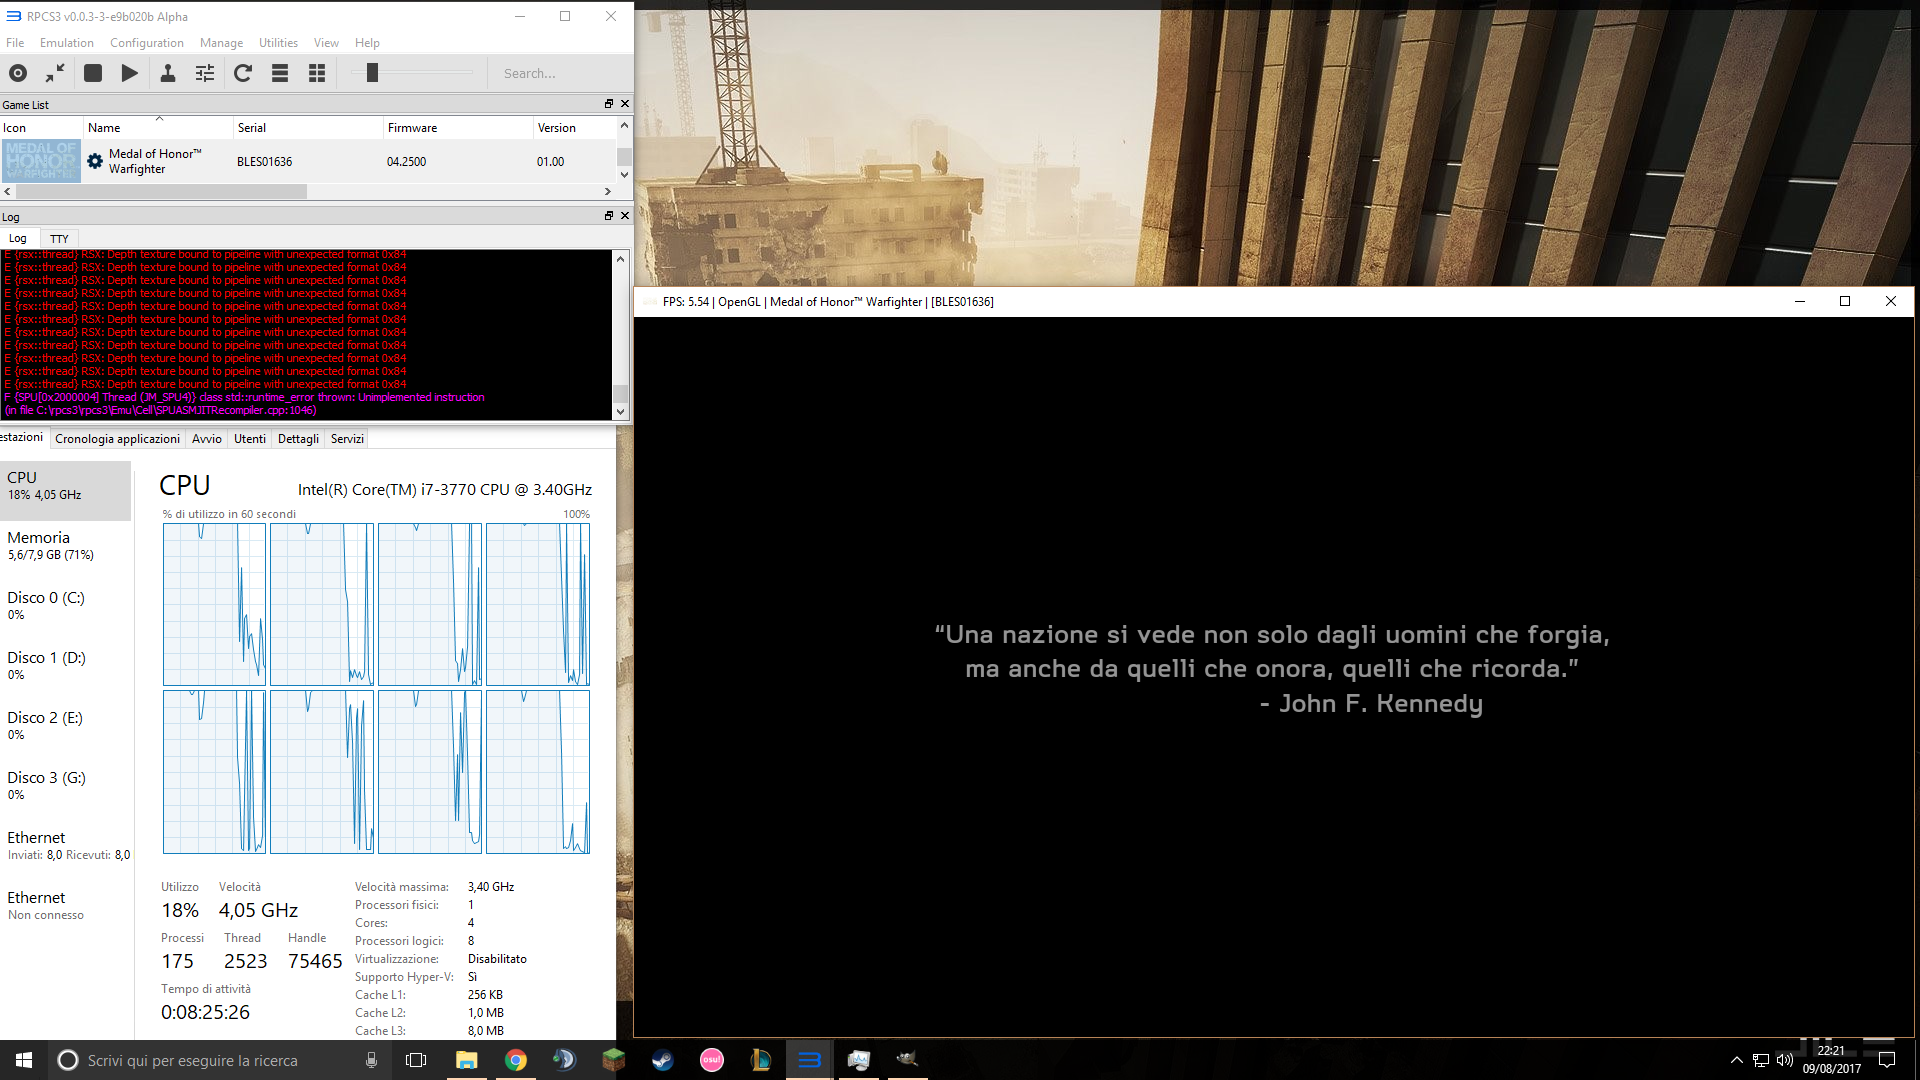This screenshot has height=1080, width=1920.
Task: Switch game list to grid view
Action: tap(317, 73)
